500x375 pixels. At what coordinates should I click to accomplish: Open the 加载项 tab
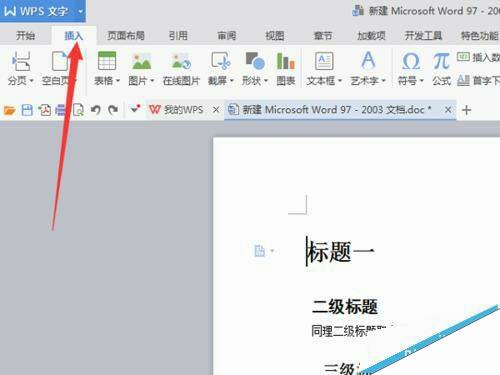[371, 35]
